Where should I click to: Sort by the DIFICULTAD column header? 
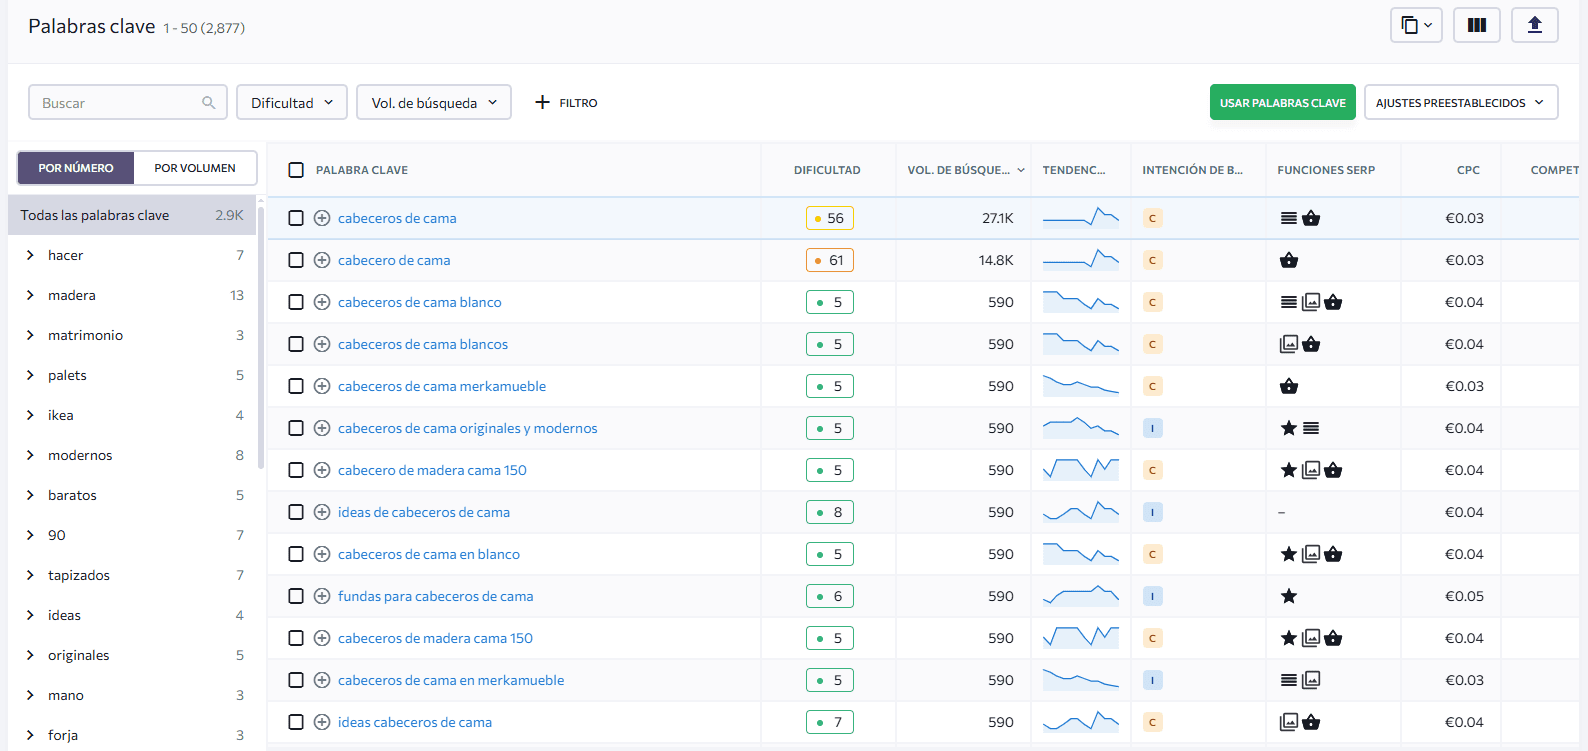(827, 170)
